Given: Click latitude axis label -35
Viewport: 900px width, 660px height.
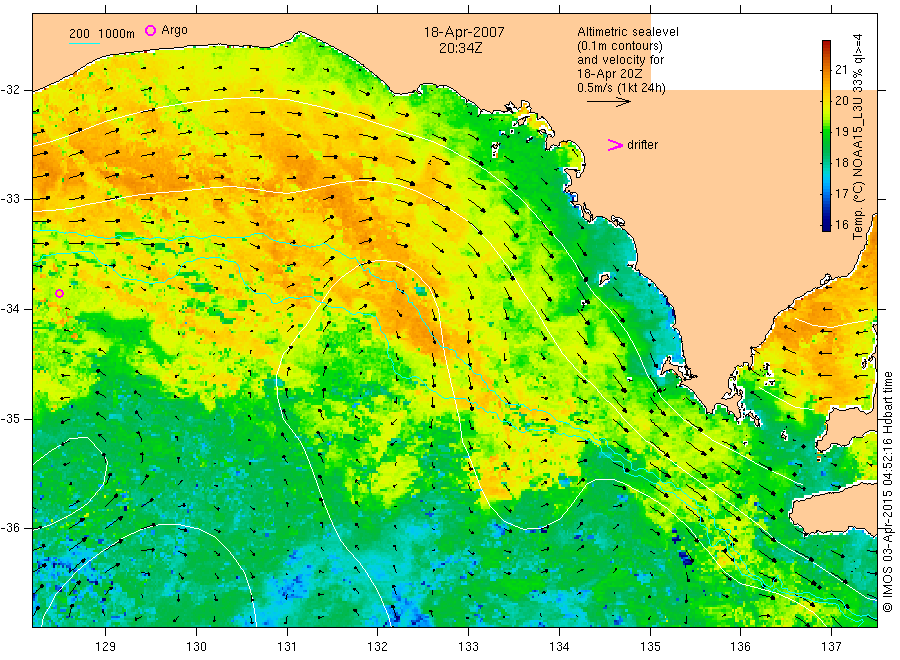Looking at the screenshot, I should point(10,418).
